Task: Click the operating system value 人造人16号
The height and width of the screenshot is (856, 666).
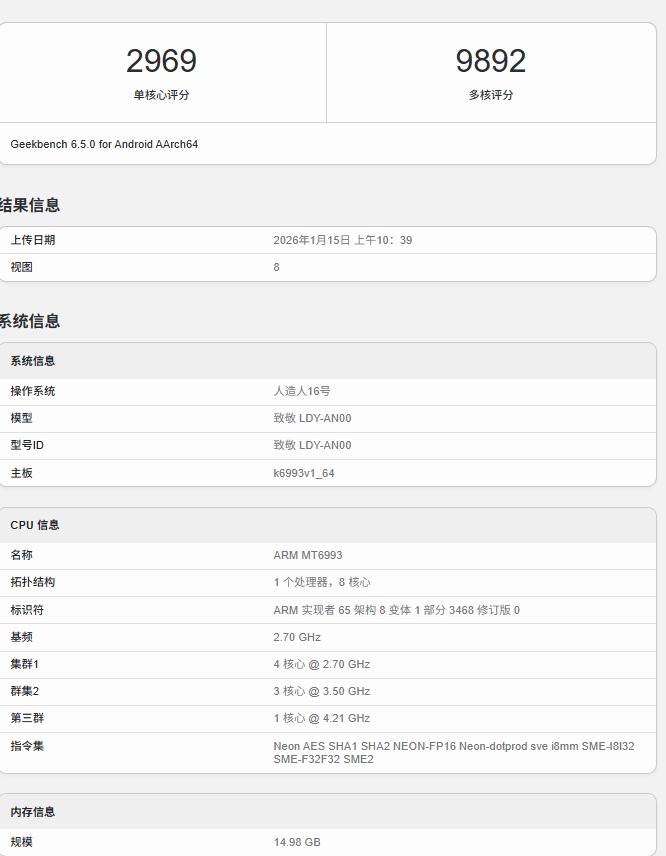Action: tap(301, 391)
